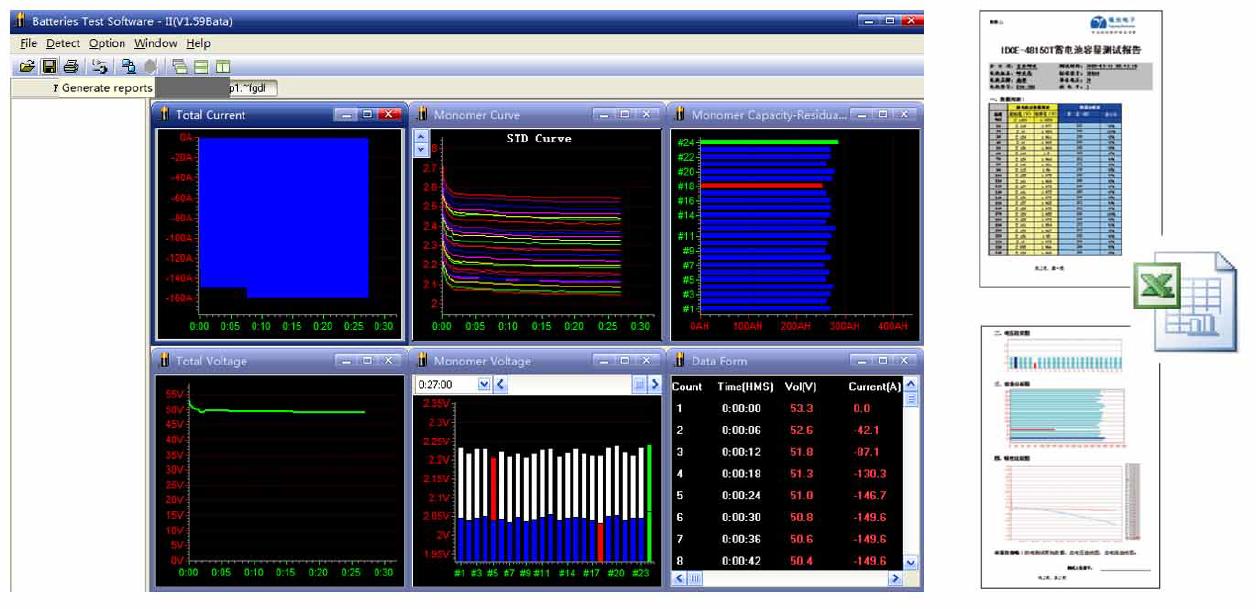Click the network computers toolbar icon
Screen dimensions: 1256x609
point(128,67)
